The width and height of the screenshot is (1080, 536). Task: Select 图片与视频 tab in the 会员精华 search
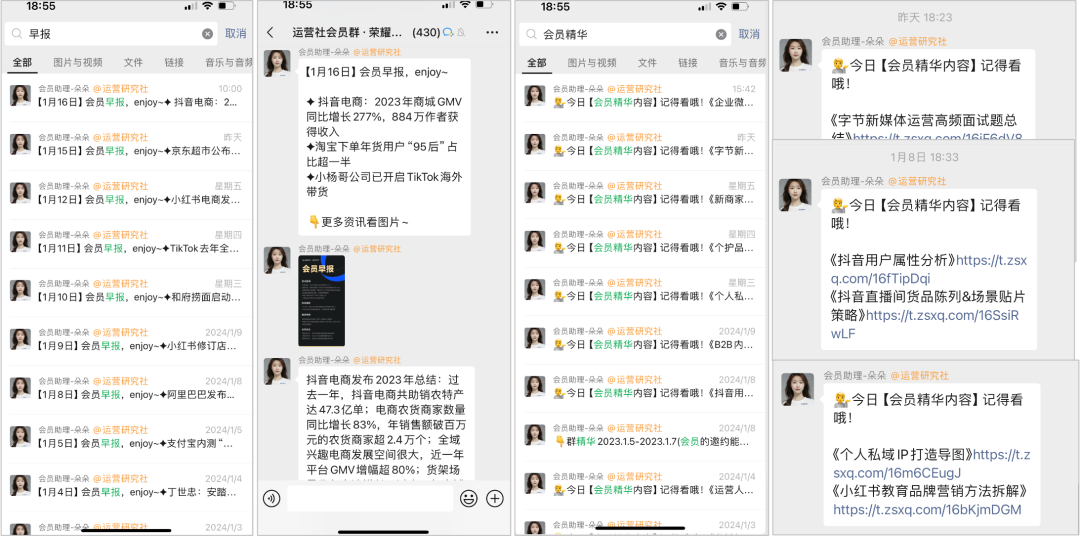pos(592,63)
